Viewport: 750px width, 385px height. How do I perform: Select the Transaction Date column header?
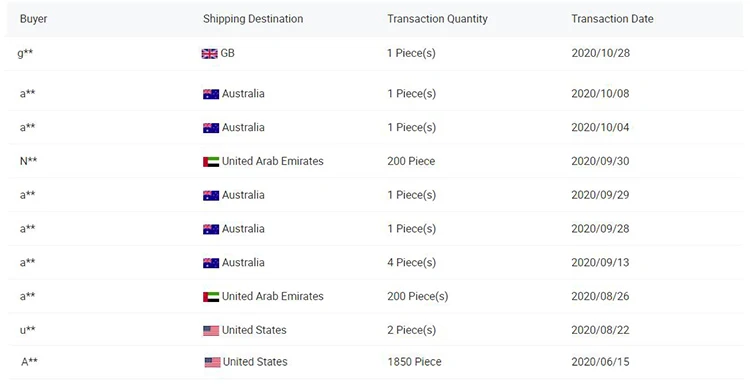point(612,19)
